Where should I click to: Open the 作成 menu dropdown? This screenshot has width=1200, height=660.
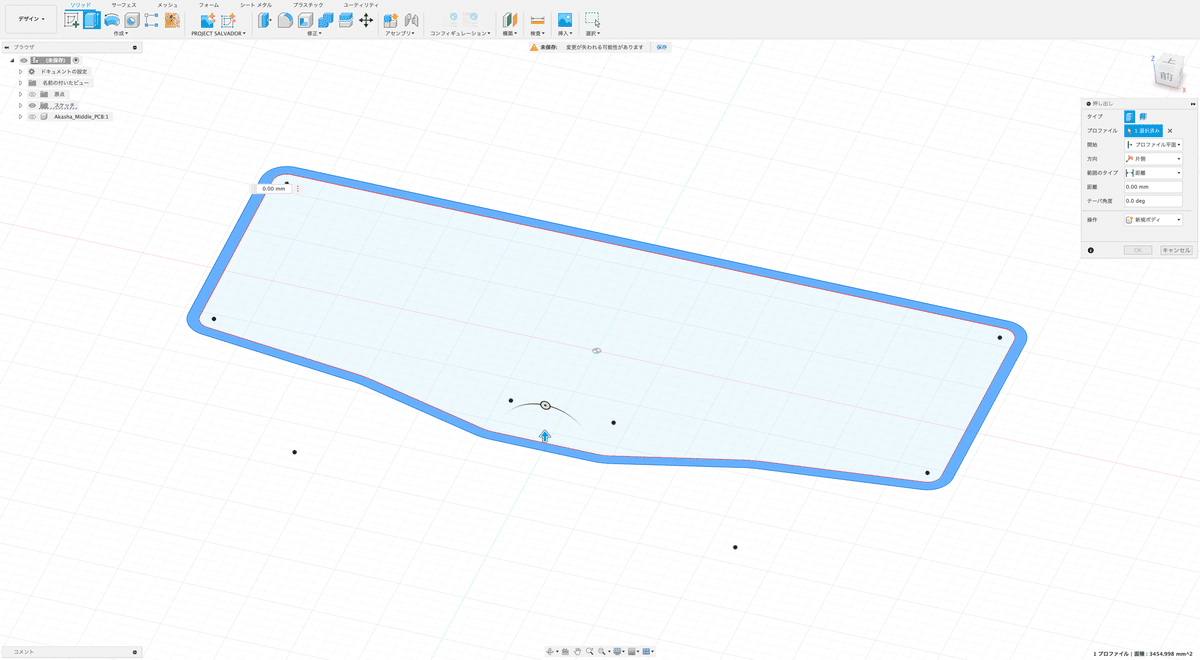pos(121,33)
